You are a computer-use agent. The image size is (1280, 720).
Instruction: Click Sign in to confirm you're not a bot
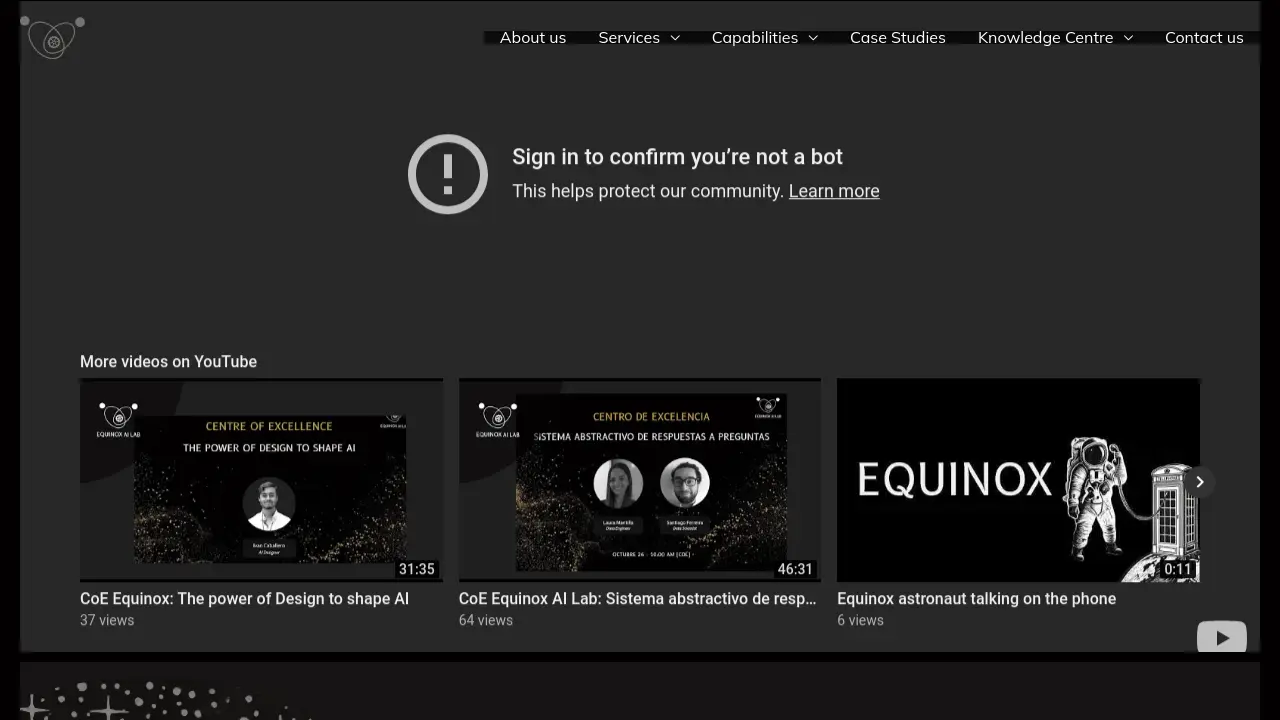pyautogui.click(x=677, y=157)
